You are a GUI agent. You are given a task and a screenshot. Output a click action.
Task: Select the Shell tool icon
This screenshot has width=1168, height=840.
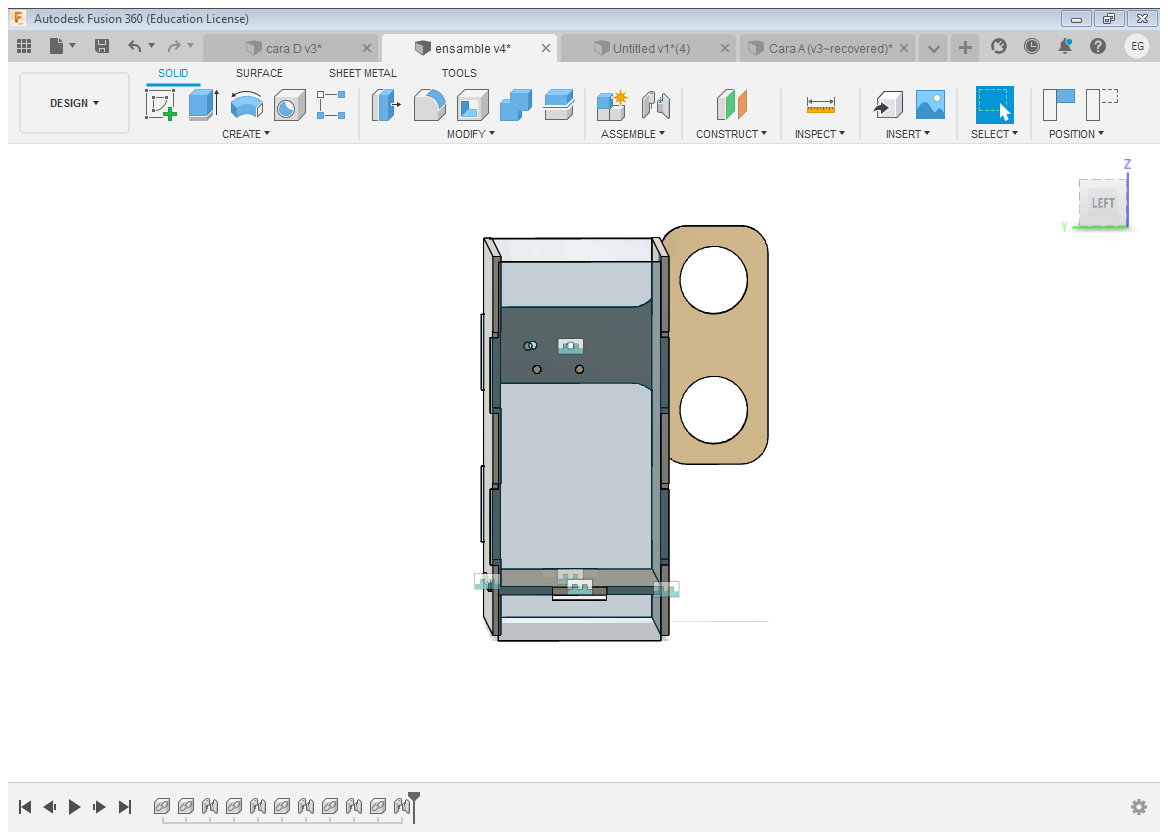(x=472, y=105)
